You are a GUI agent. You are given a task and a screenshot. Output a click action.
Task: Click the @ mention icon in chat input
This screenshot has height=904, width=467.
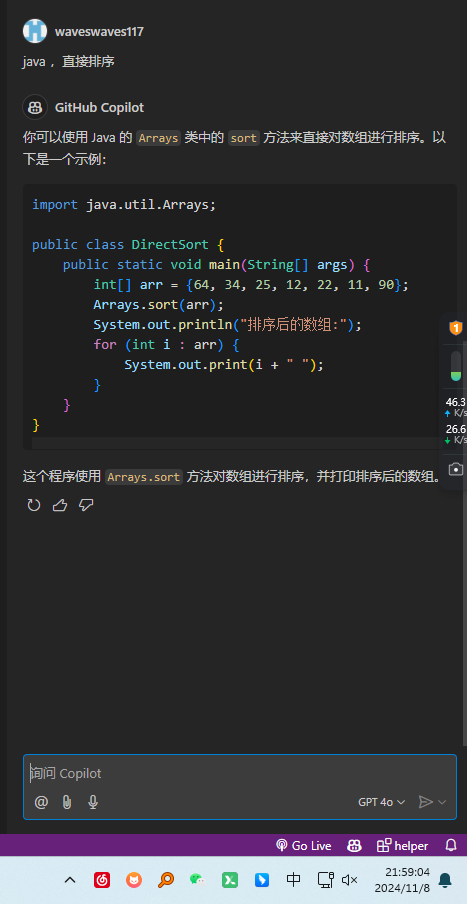click(x=41, y=802)
